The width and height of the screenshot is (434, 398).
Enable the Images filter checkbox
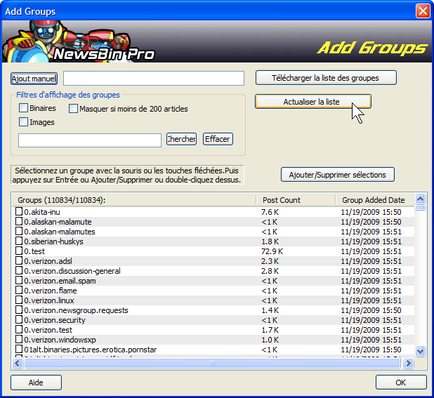coord(23,122)
